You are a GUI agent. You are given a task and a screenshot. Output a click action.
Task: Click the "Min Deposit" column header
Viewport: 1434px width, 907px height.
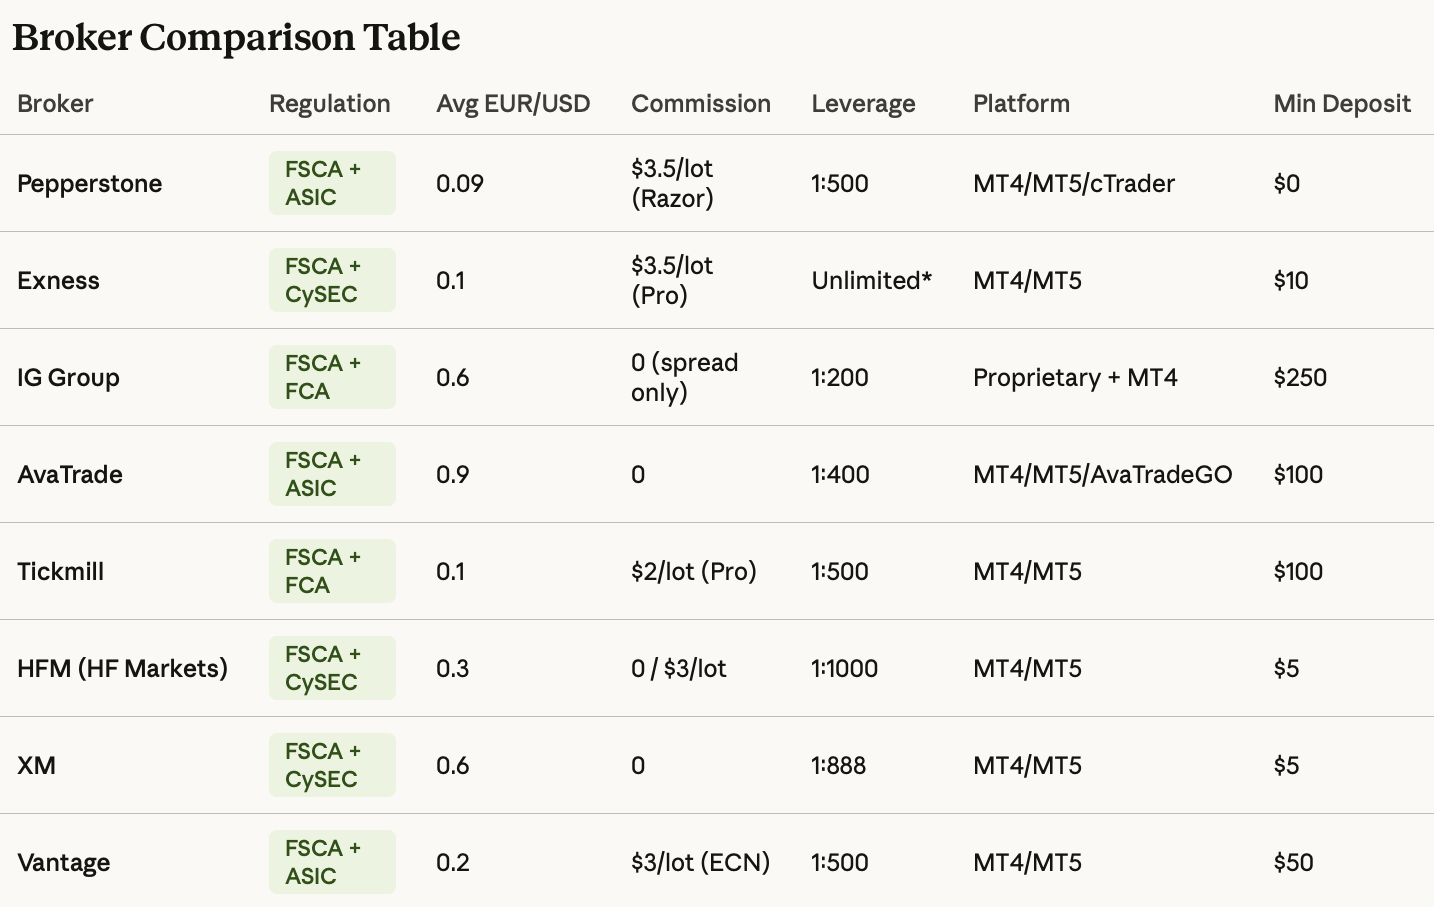(x=1342, y=104)
